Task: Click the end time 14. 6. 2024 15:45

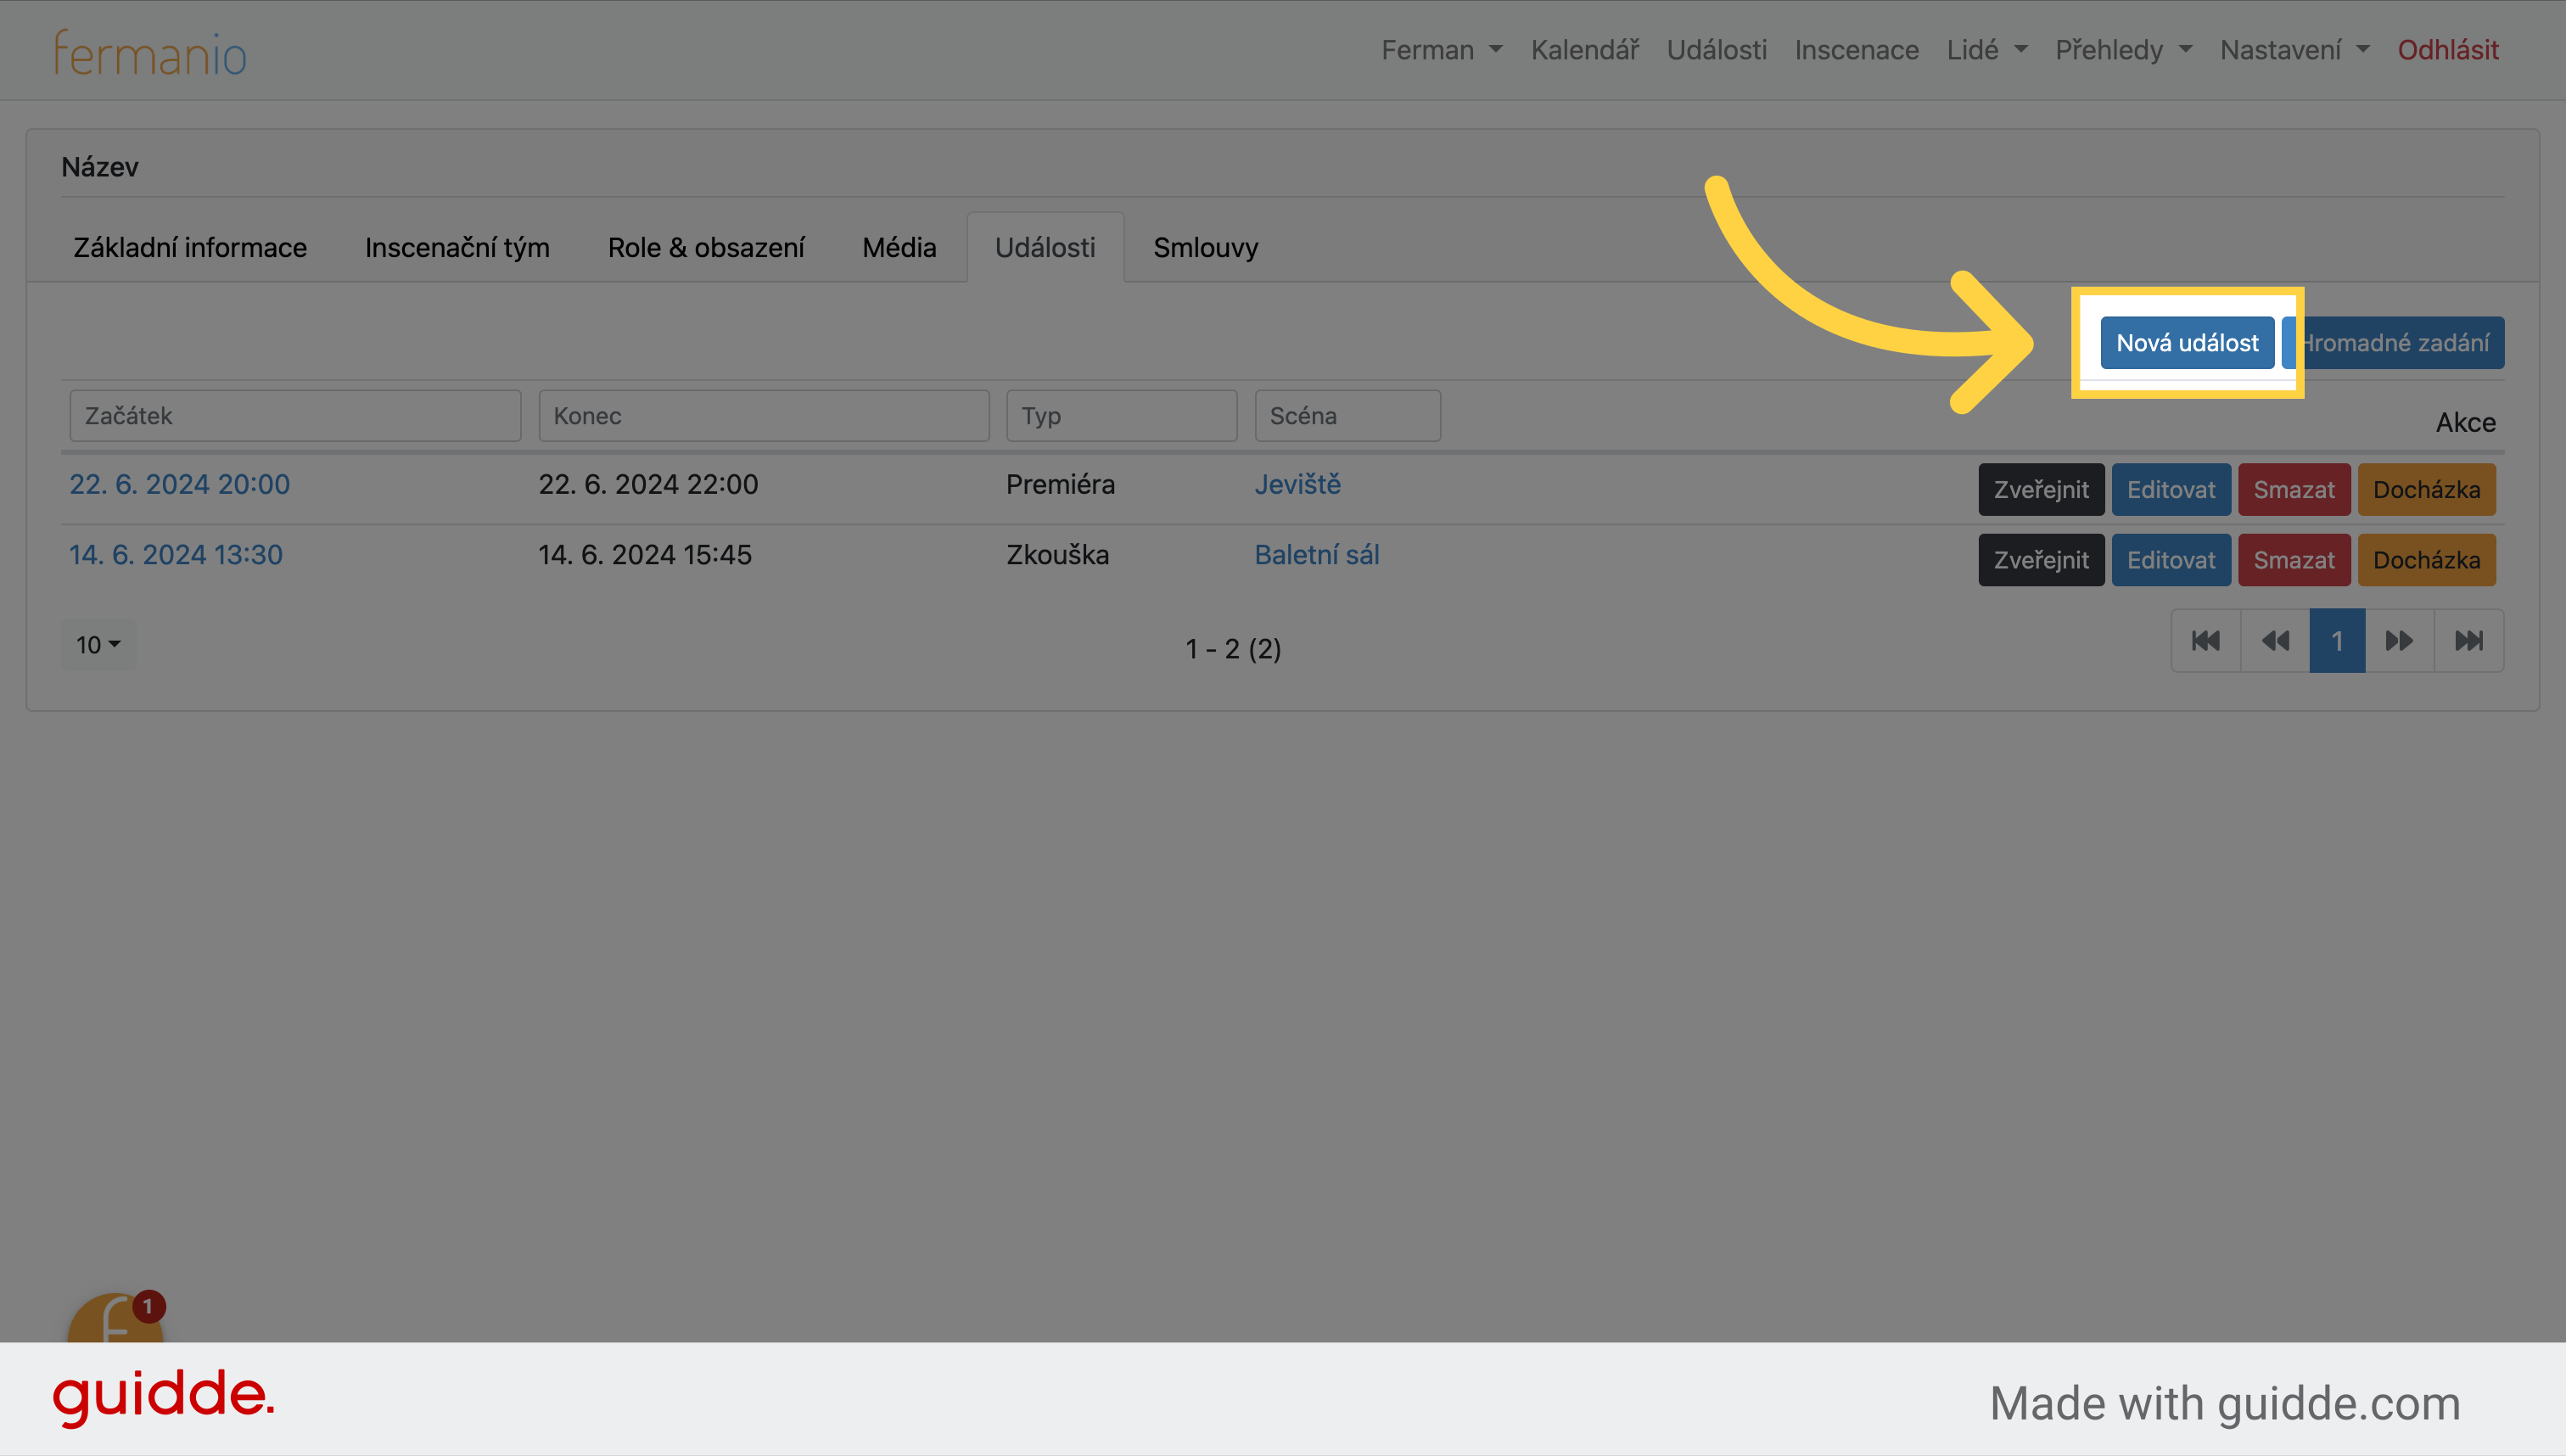Action: click(x=645, y=555)
